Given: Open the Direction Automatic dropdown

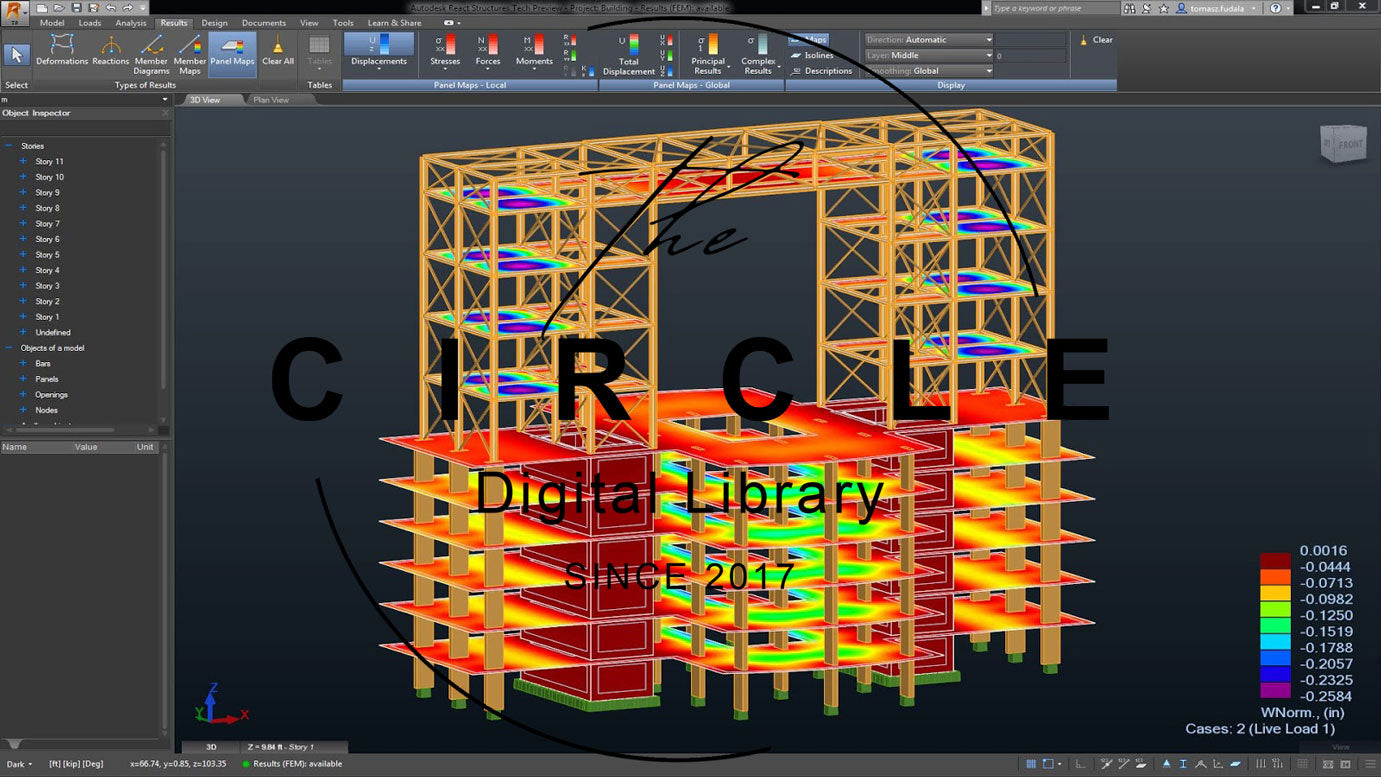Looking at the screenshot, I should coord(929,40).
